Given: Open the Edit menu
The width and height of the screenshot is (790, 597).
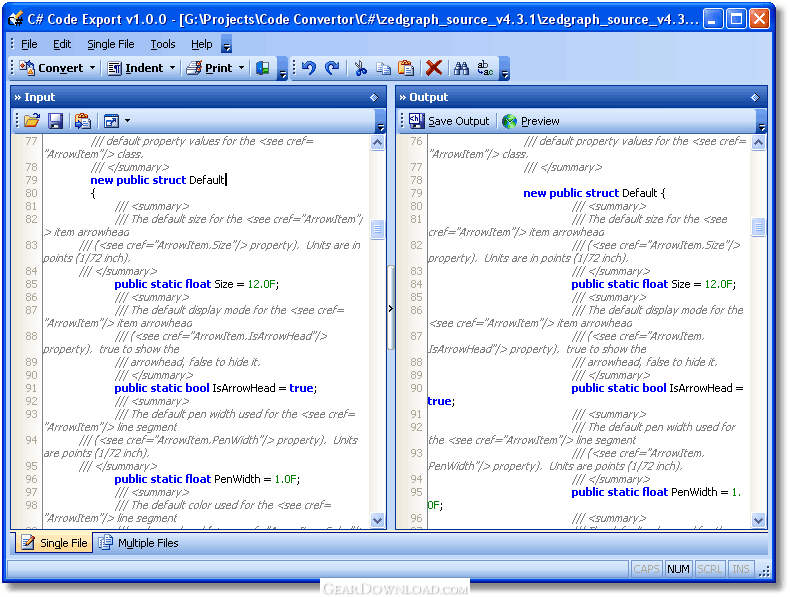Looking at the screenshot, I should click(x=62, y=44).
